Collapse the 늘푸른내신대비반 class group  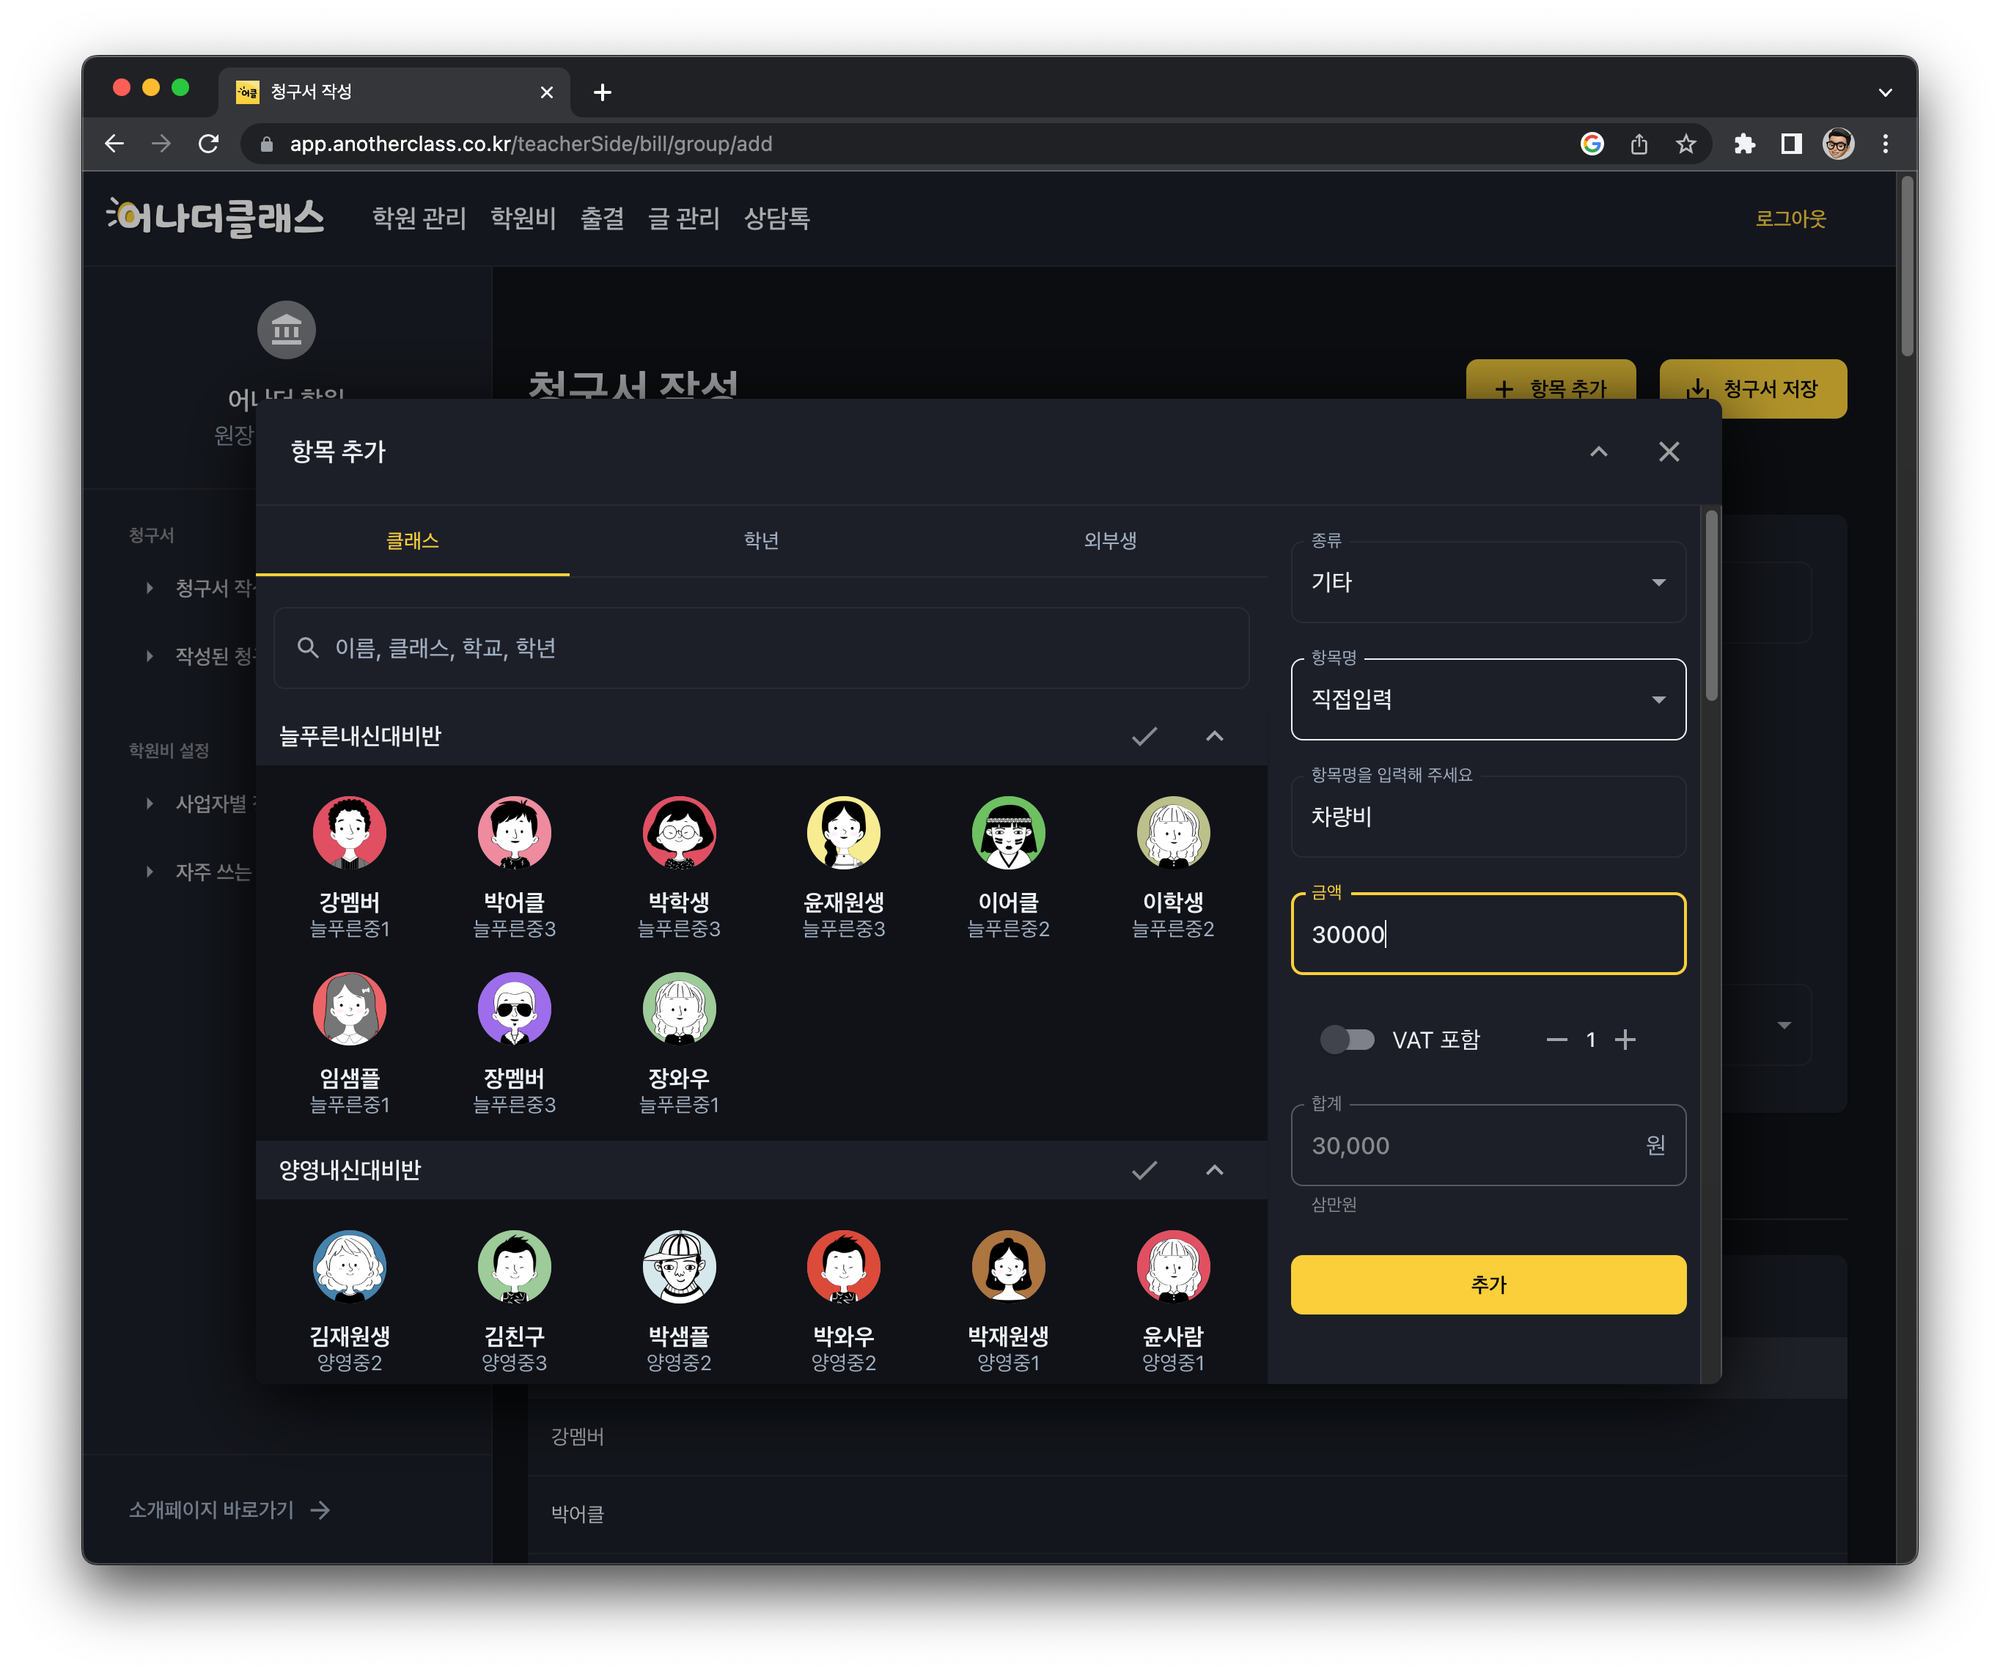(1215, 736)
